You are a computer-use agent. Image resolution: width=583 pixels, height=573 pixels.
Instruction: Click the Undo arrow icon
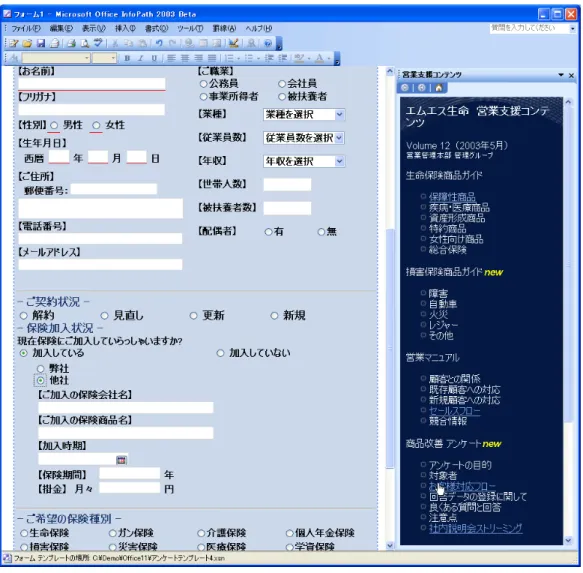[x=159, y=44]
